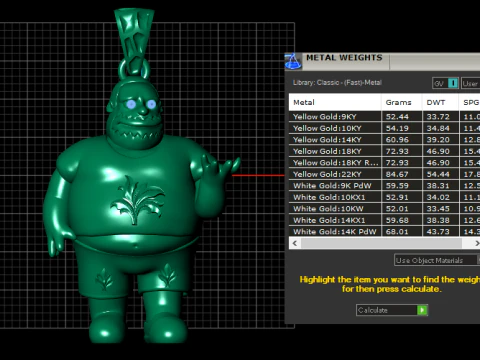The image size is (480, 360).
Task: Click the table's left scroll arrow
Action: click(295, 243)
